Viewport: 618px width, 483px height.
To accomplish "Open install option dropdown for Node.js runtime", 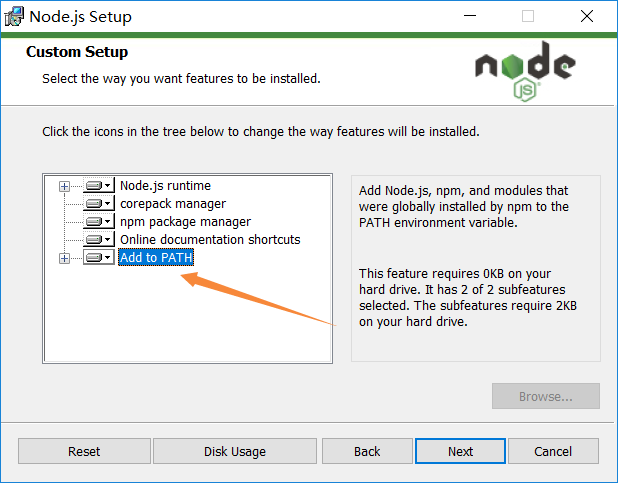I will (99, 185).
